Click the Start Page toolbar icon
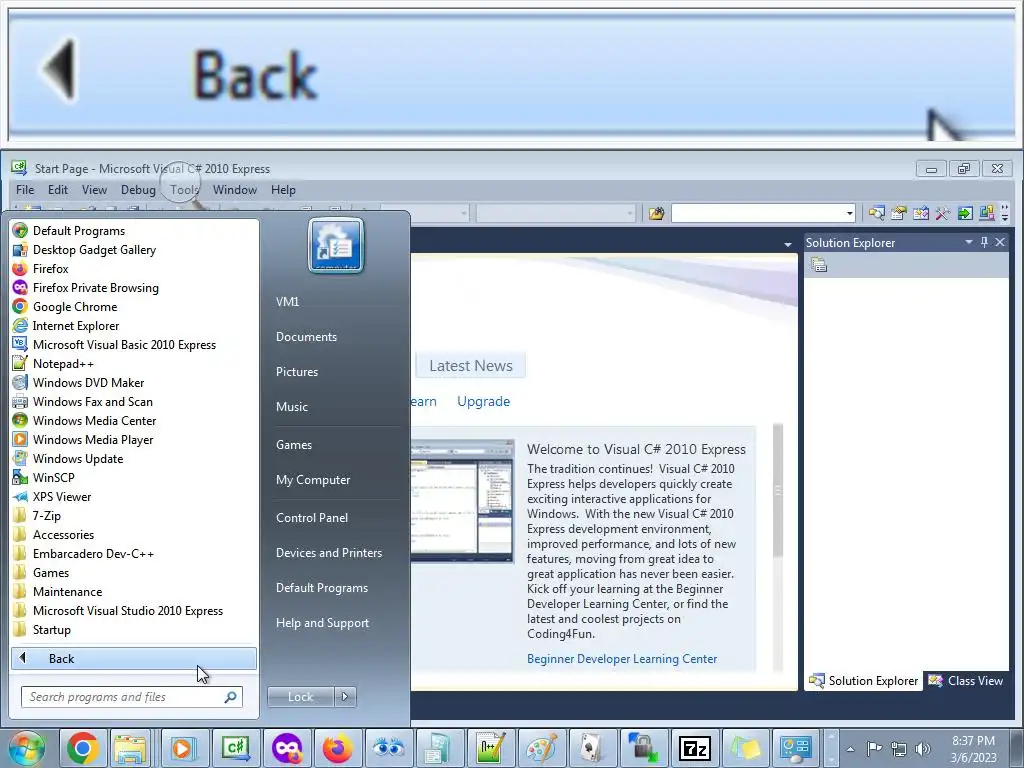Viewport: 1024px width, 768px height. 965,213
